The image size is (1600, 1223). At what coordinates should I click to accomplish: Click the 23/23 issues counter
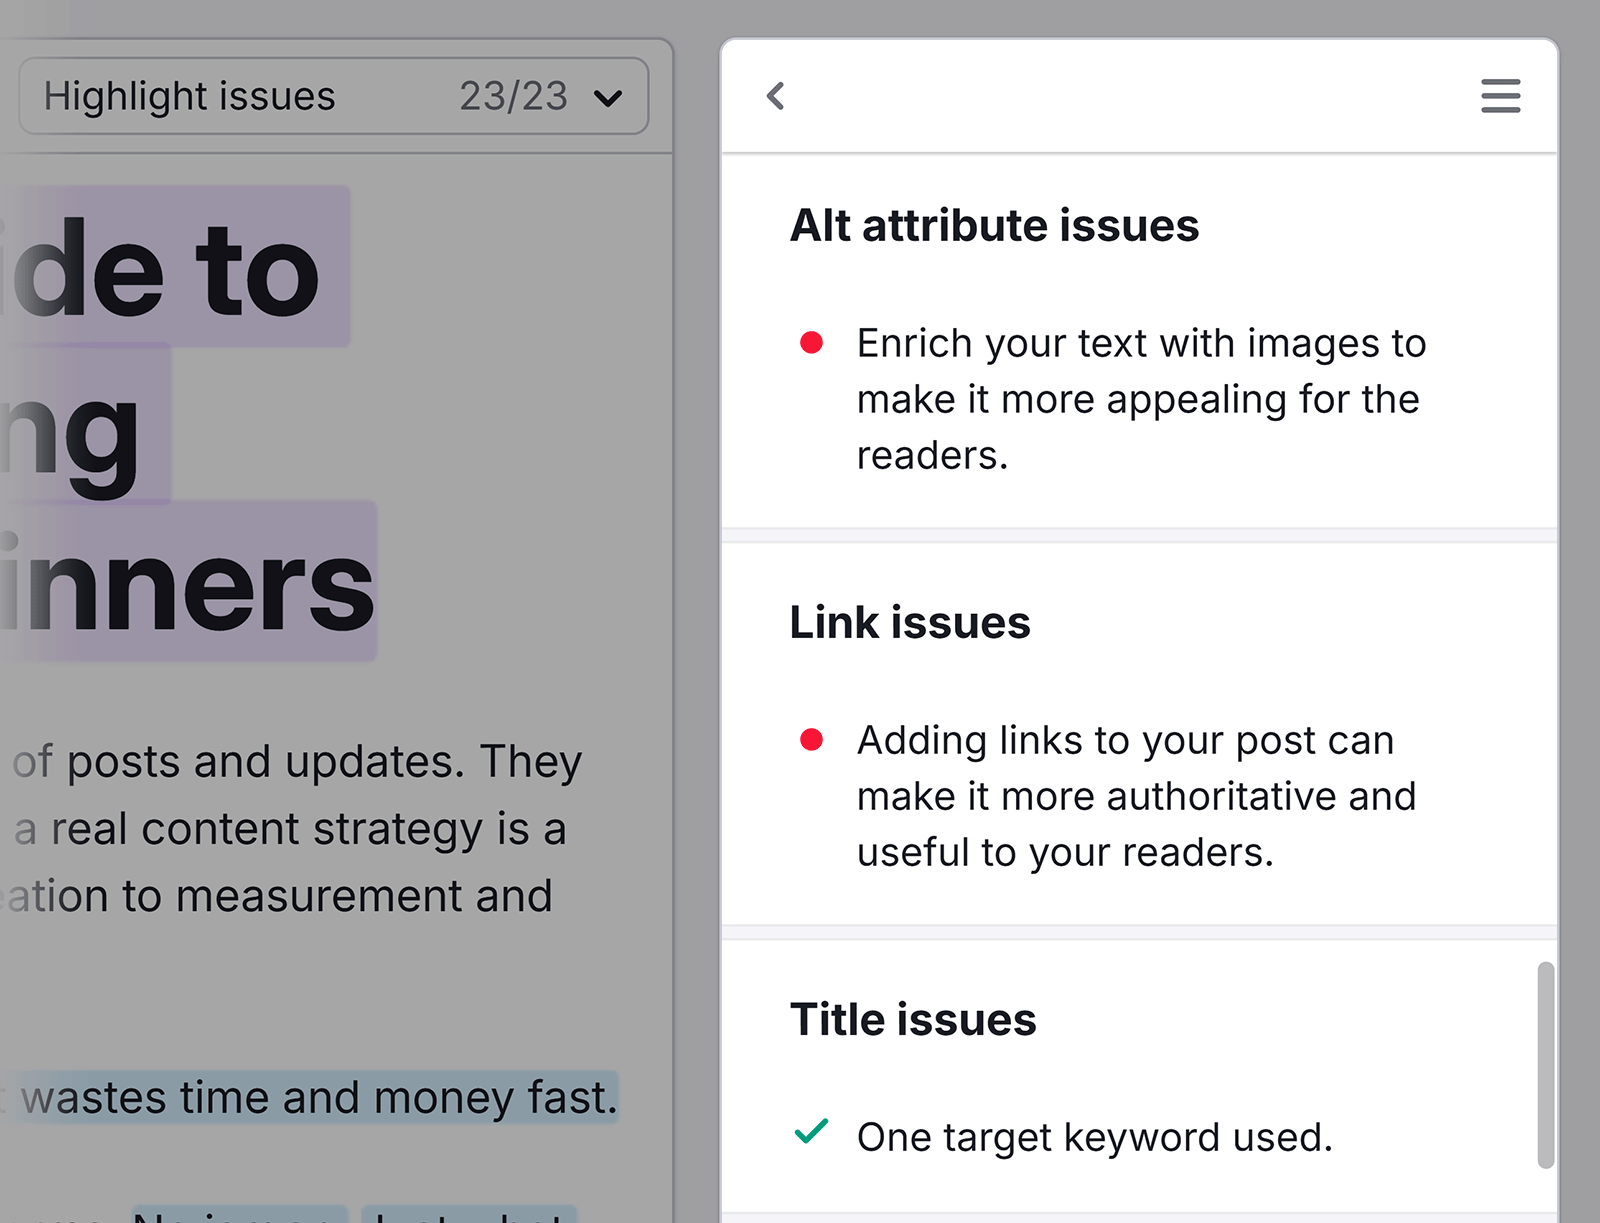[512, 96]
